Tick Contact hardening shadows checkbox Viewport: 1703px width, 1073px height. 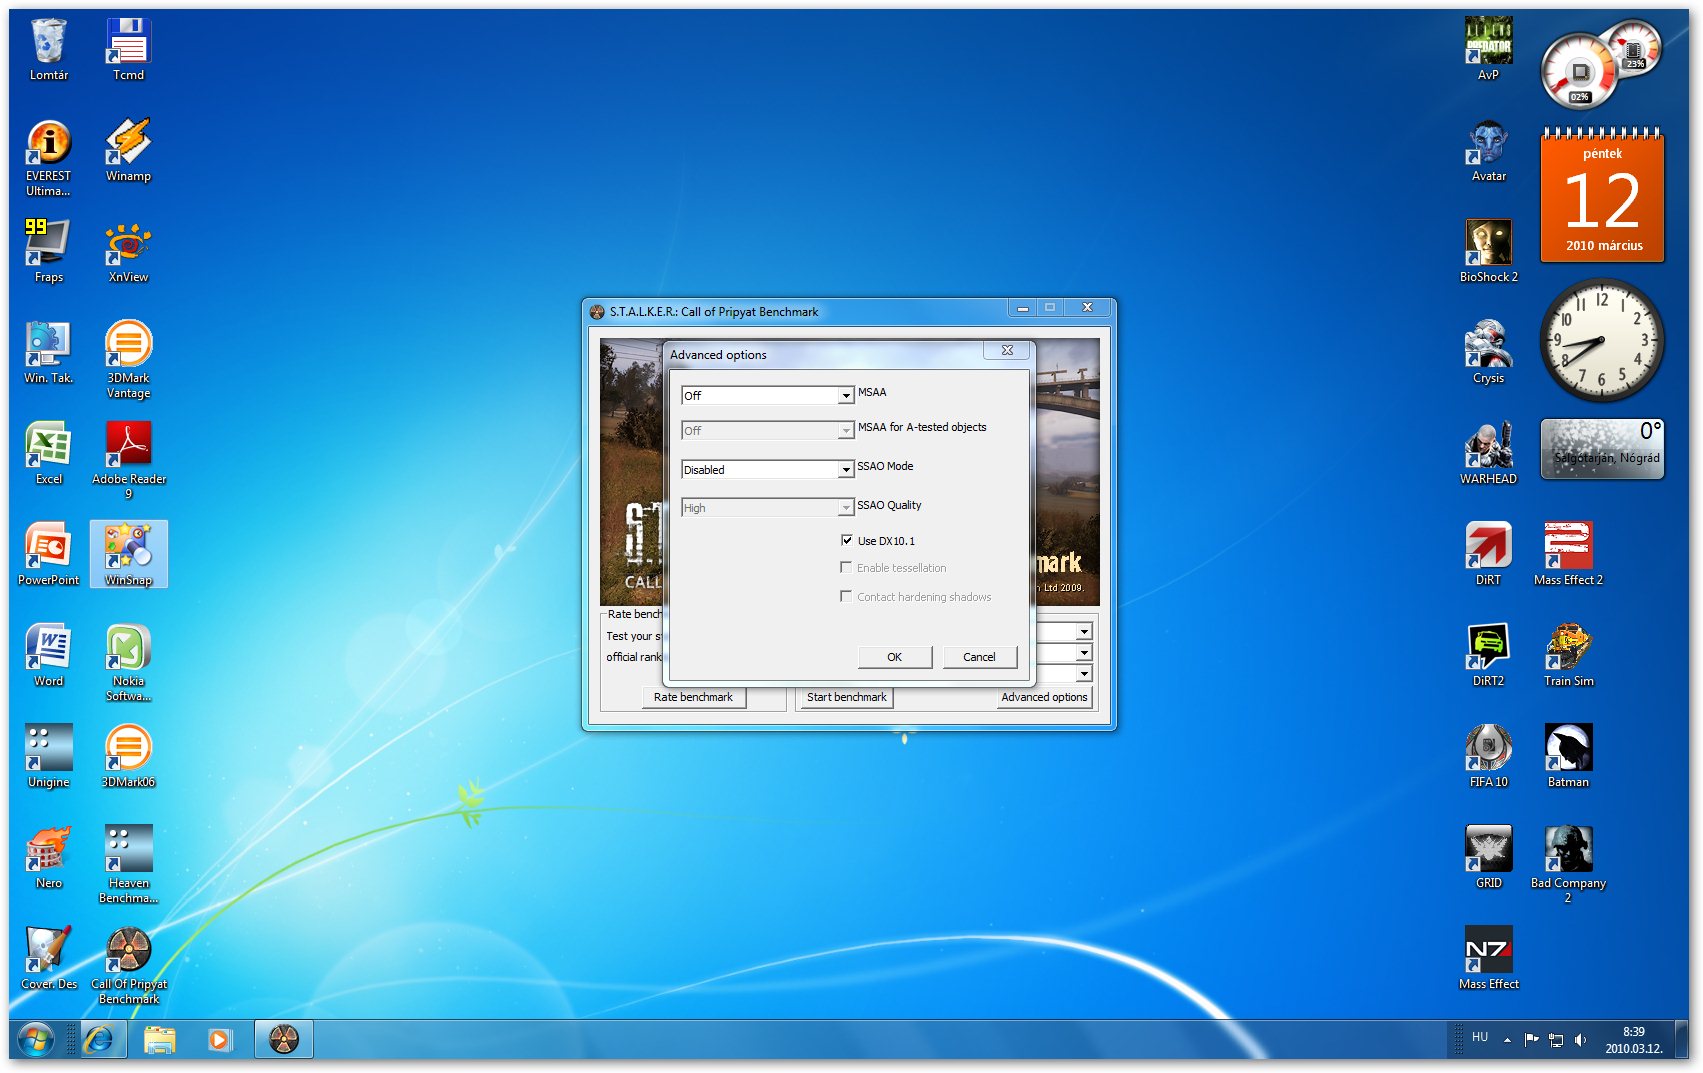click(847, 596)
